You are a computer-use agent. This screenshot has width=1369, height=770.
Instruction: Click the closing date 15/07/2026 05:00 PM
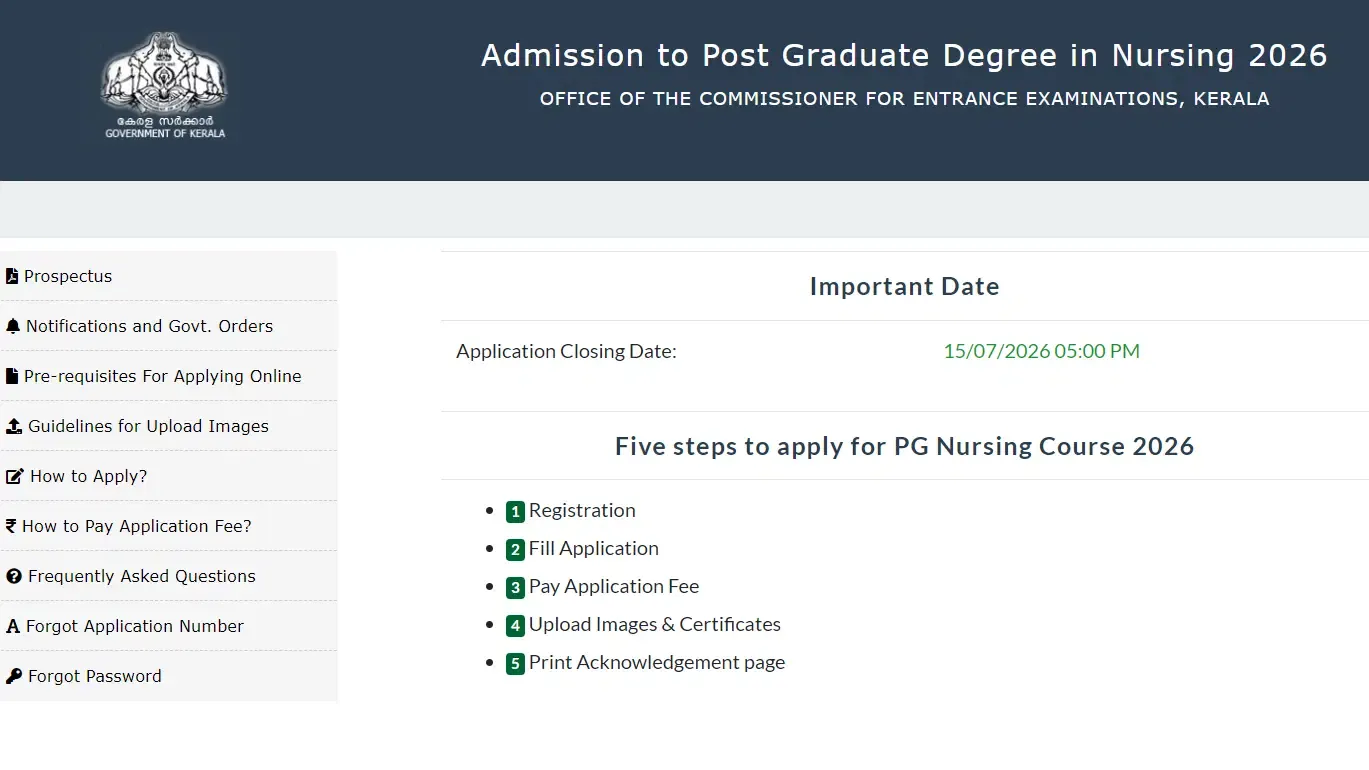click(1041, 351)
